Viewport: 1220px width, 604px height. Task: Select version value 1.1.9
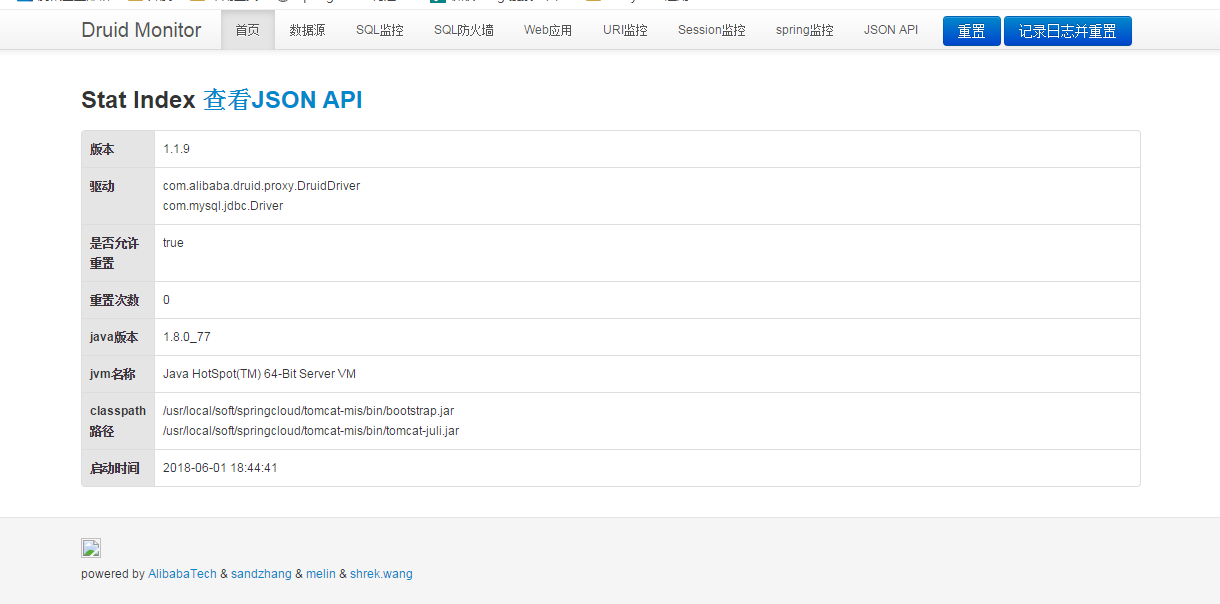tap(176, 149)
